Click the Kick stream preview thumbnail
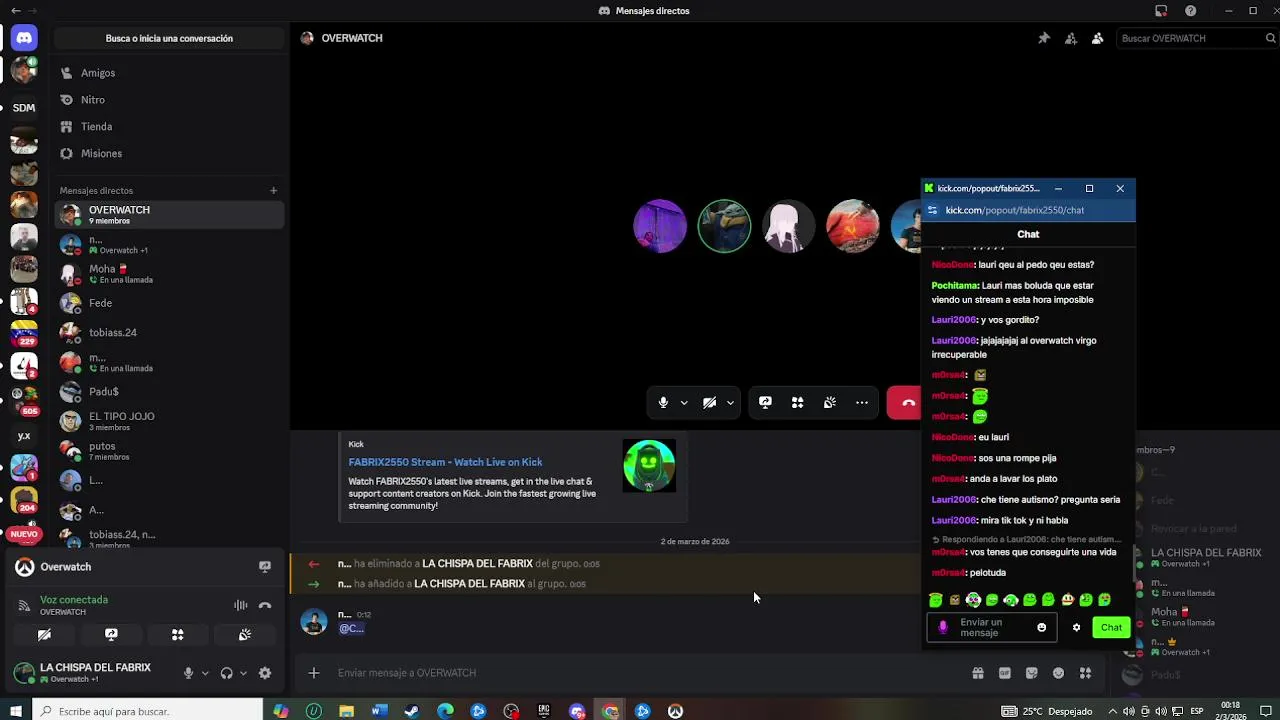Viewport: 1280px width, 720px height. pos(649,465)
